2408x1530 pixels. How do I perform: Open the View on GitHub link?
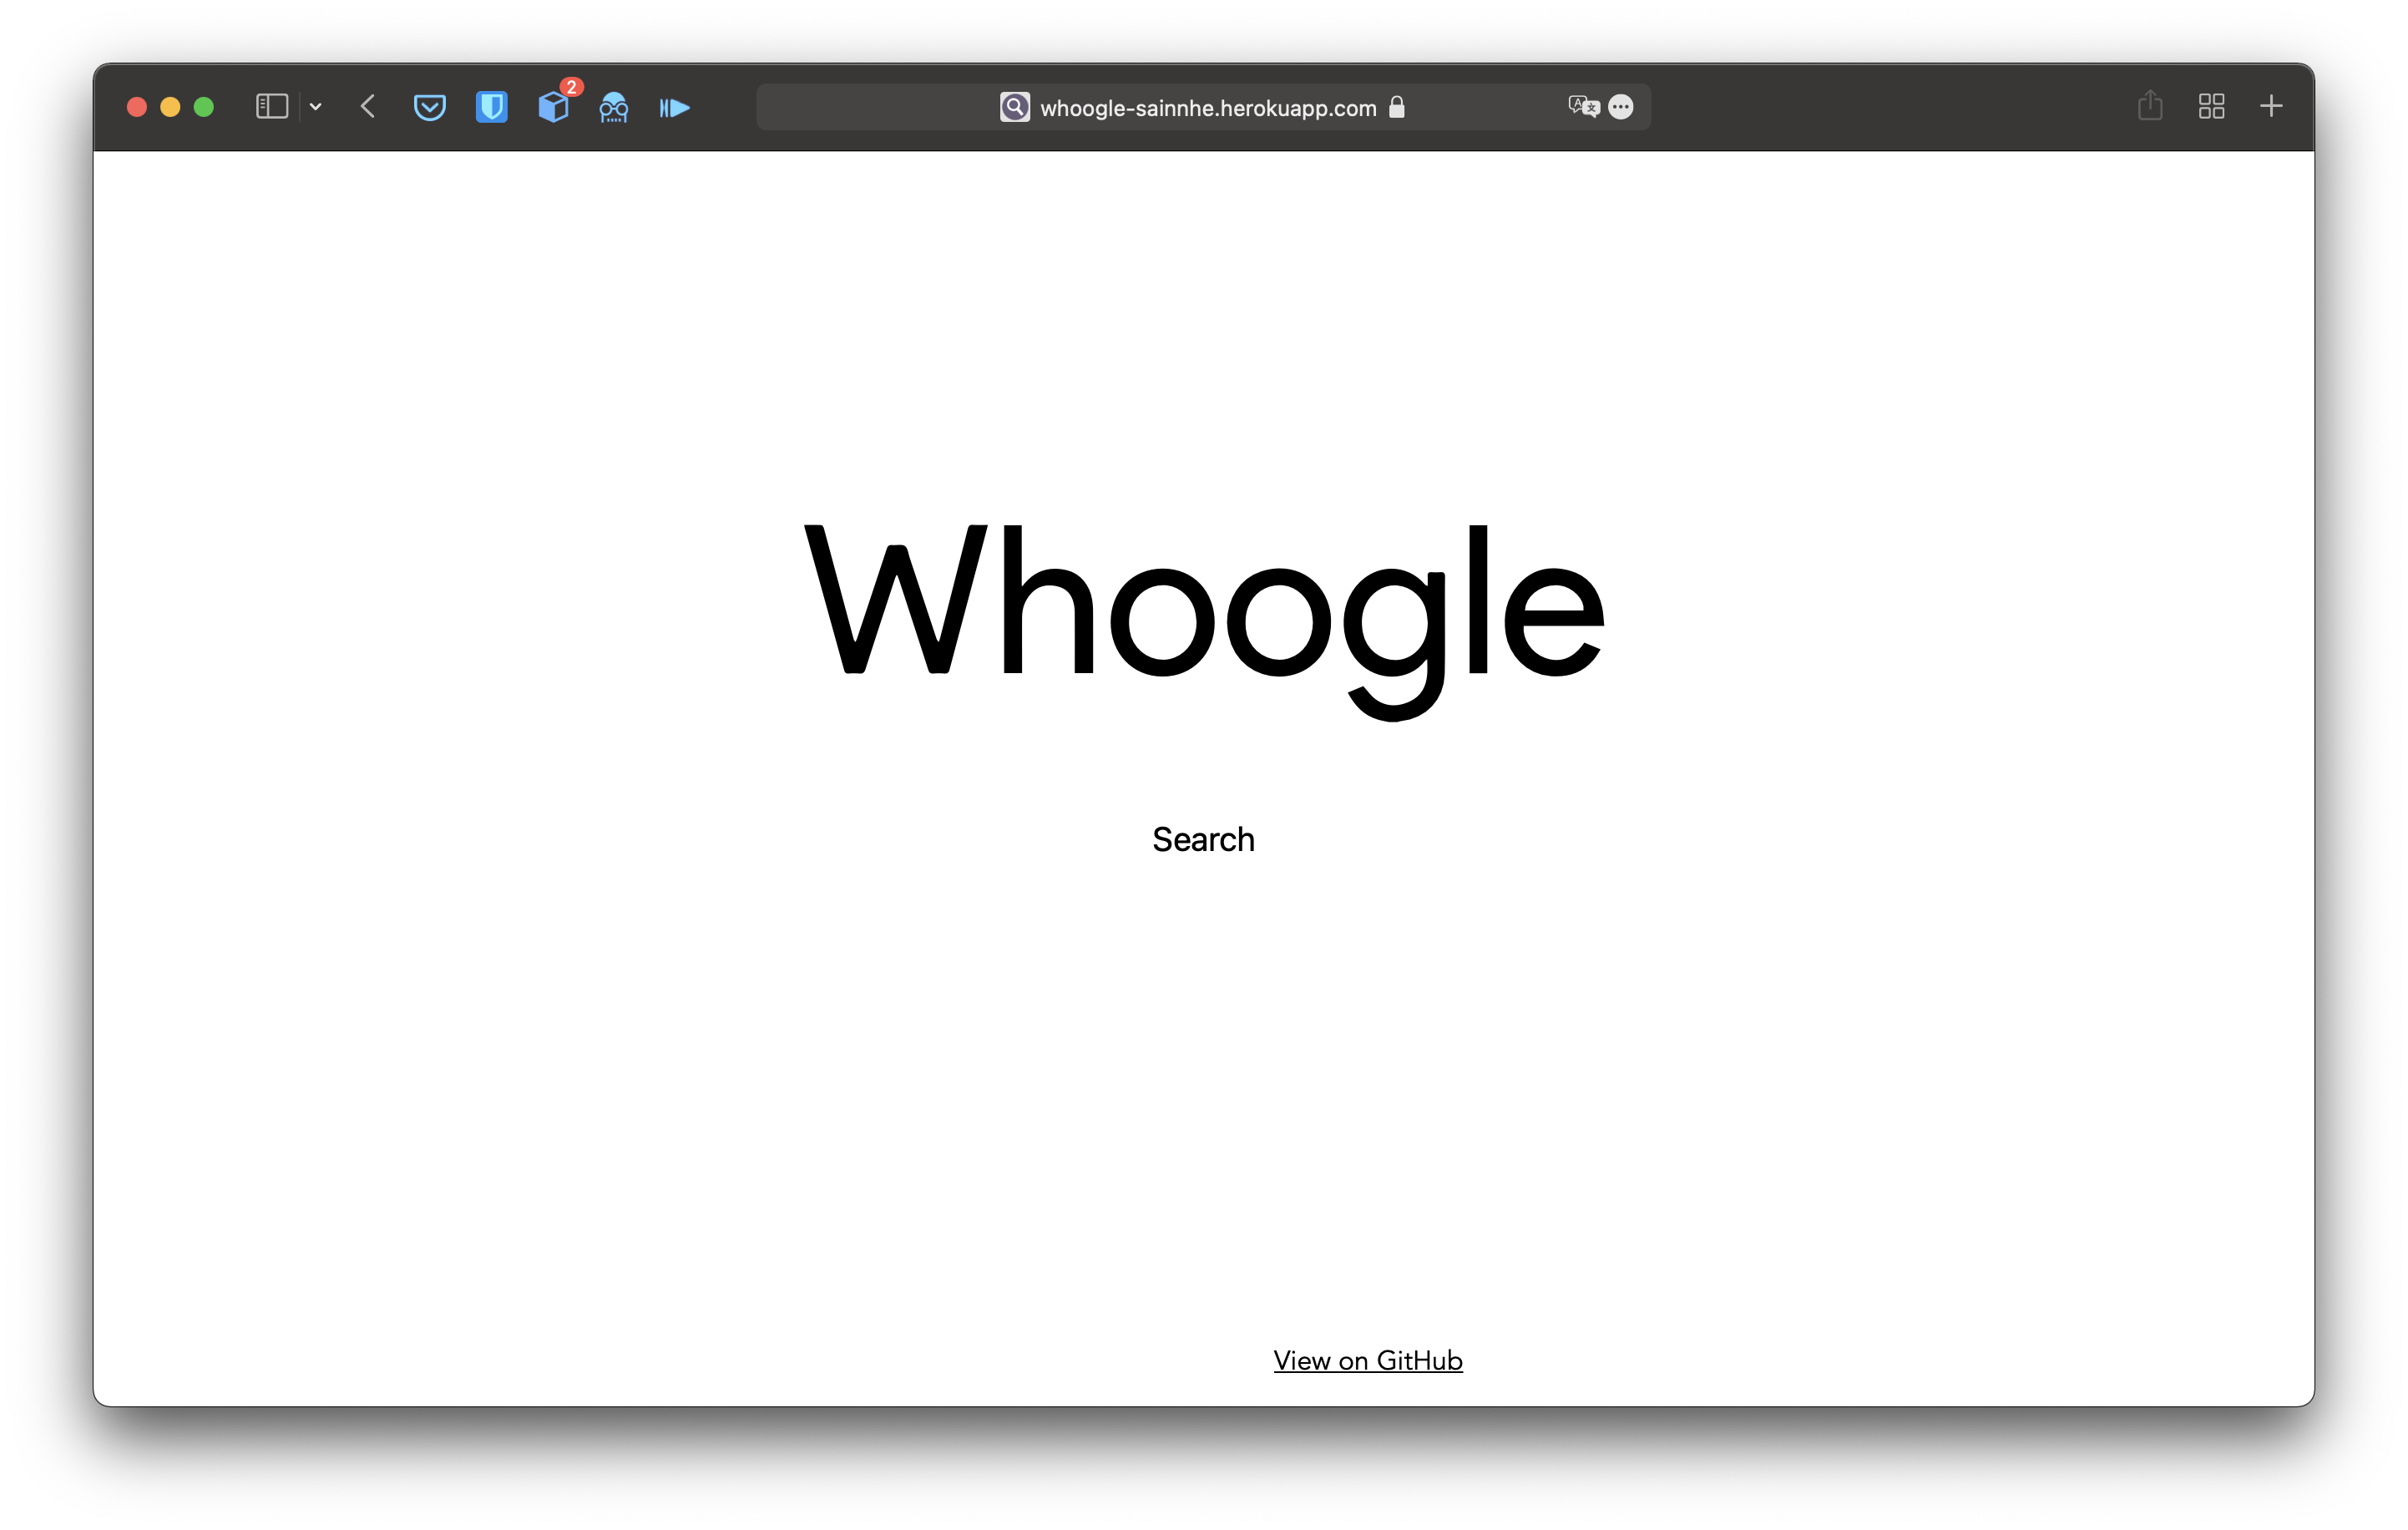pos(1367,1361)
